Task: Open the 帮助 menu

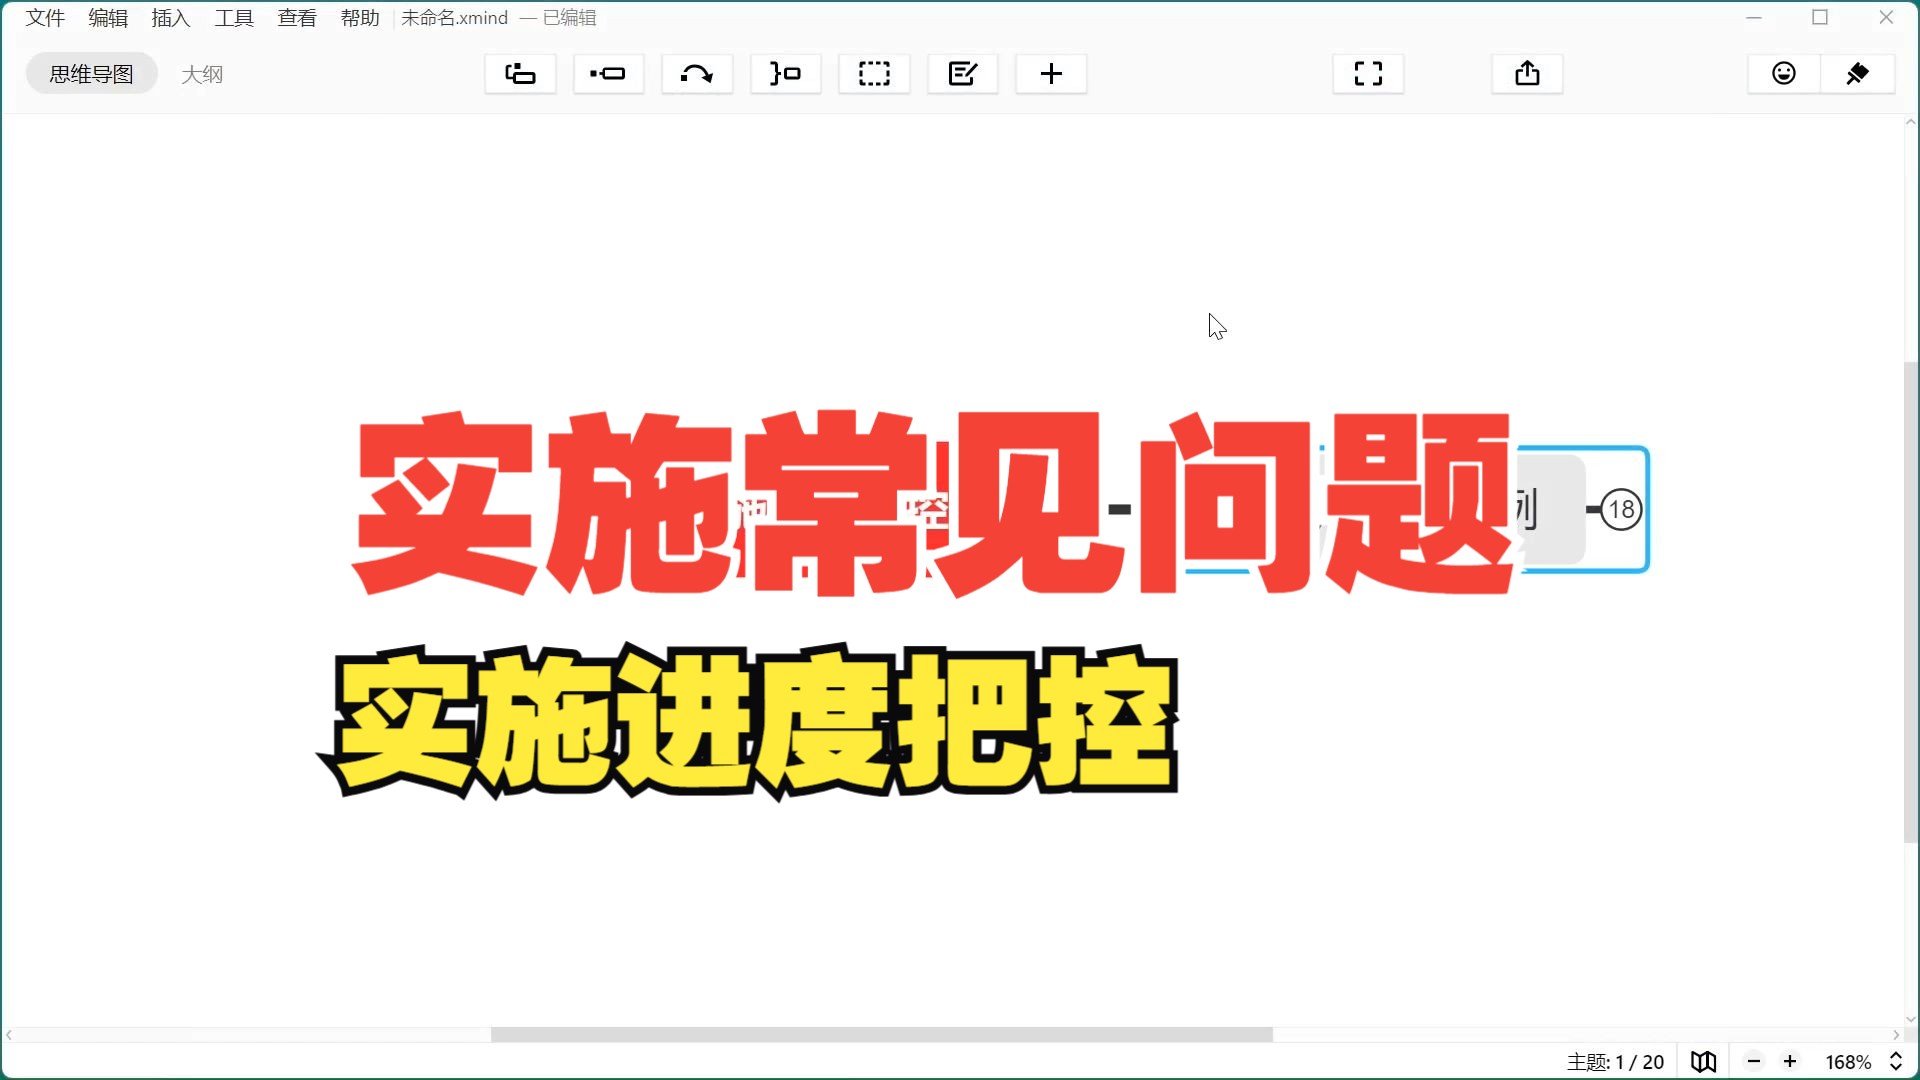Action: tap(360, 18)
